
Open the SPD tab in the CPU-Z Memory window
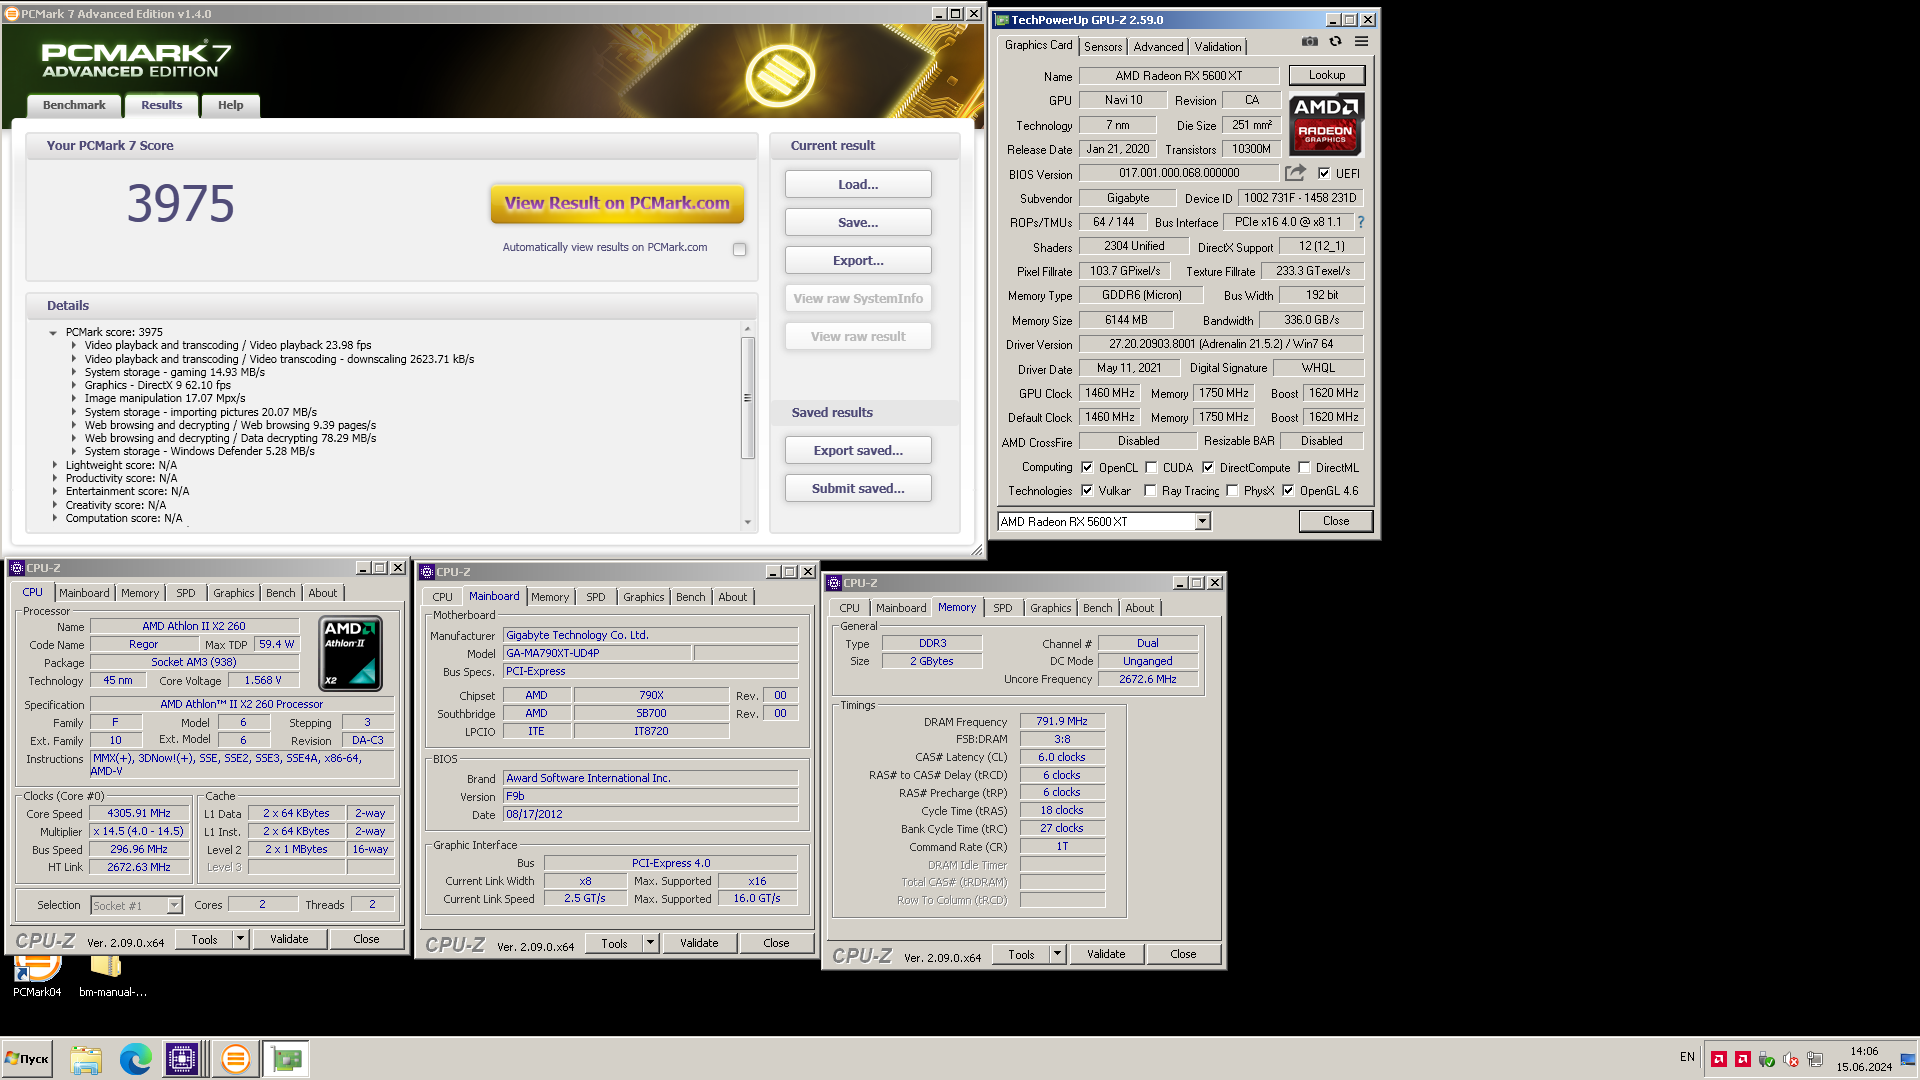click(x=1002, y=608)
